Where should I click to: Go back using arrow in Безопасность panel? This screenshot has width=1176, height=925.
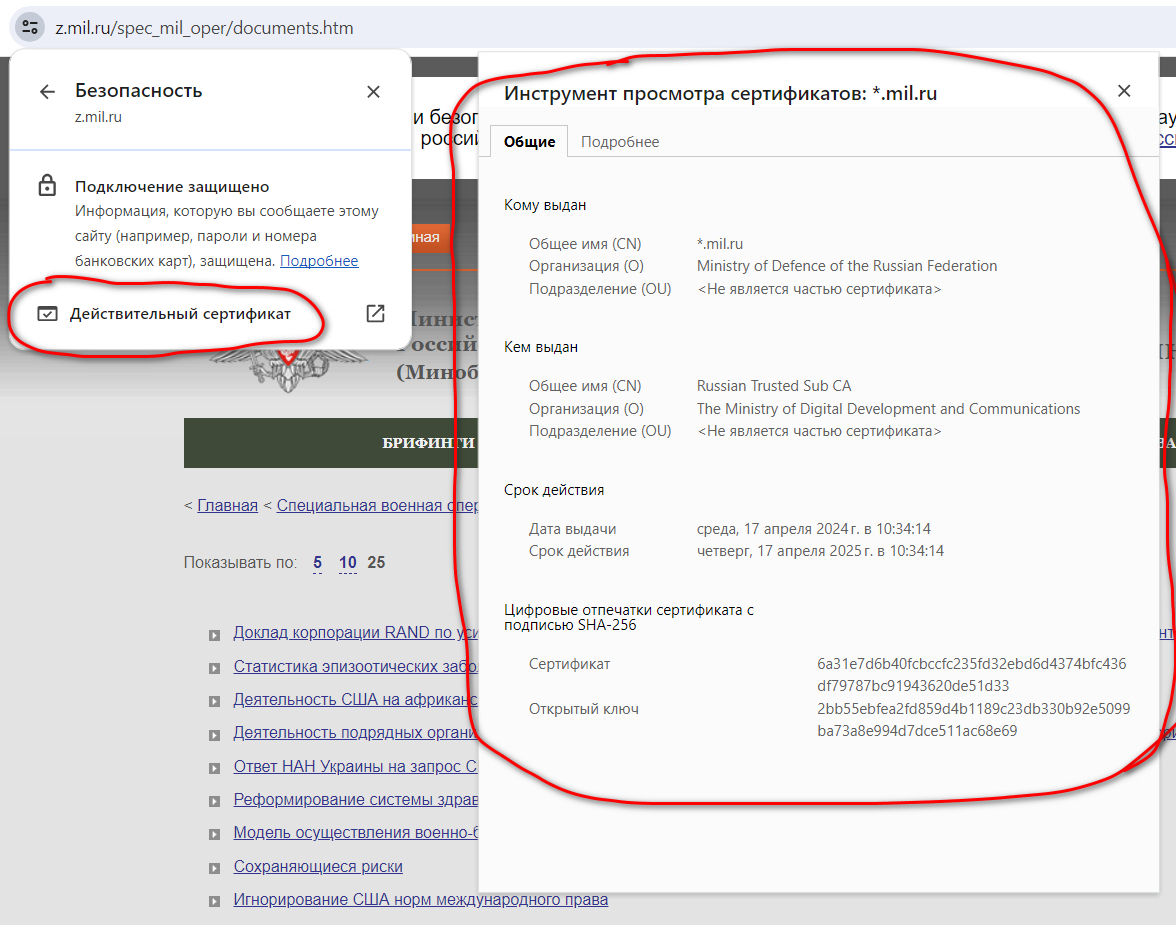pyautogui.click(x=47, y=92)
